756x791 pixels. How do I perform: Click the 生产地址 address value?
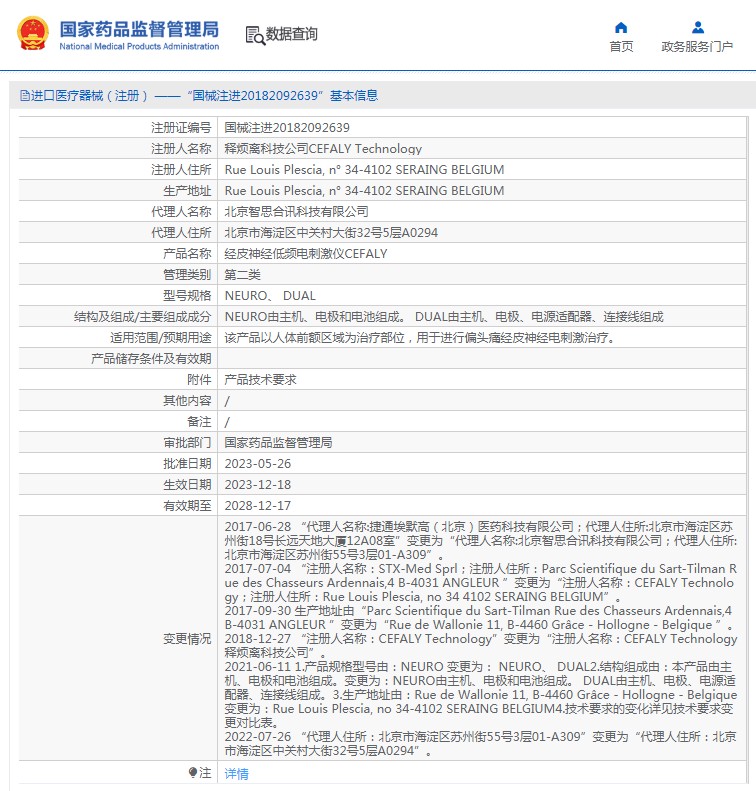364,191
